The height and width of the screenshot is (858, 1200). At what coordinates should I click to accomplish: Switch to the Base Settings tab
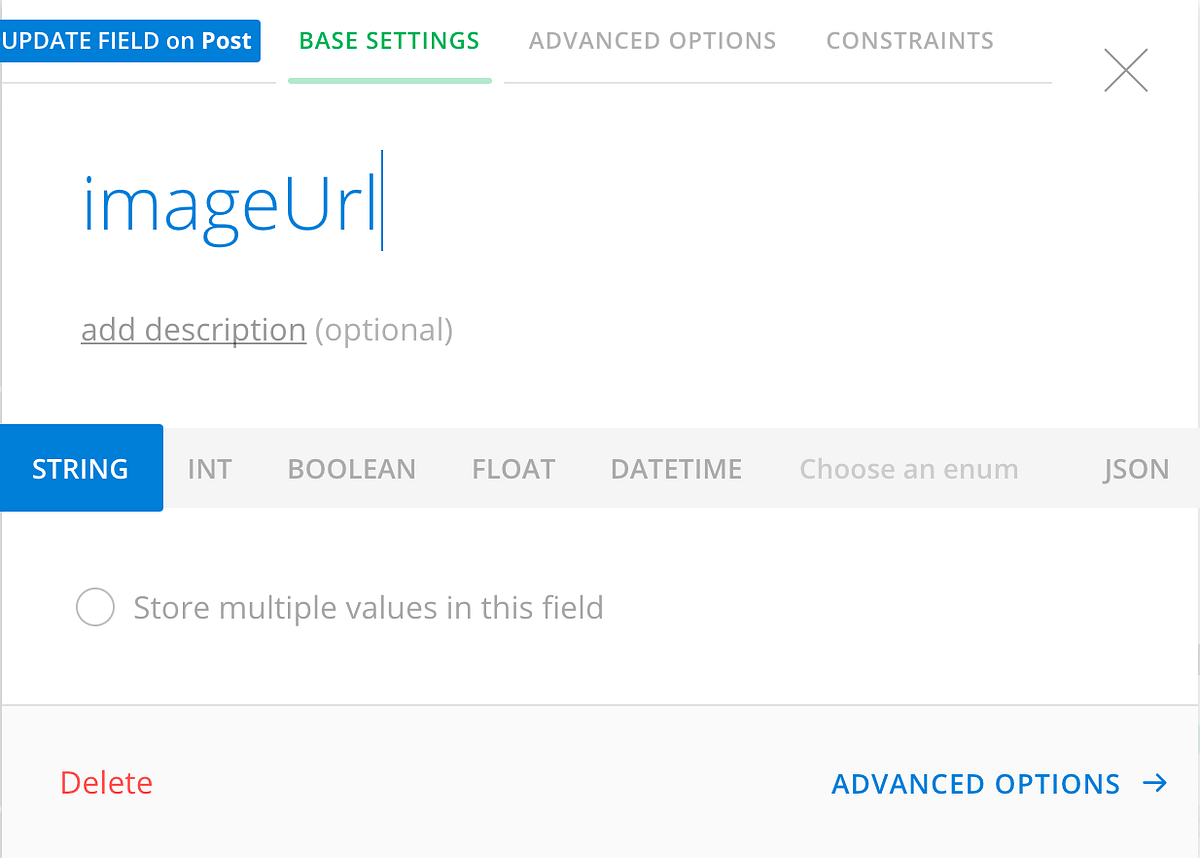(389, 41)
